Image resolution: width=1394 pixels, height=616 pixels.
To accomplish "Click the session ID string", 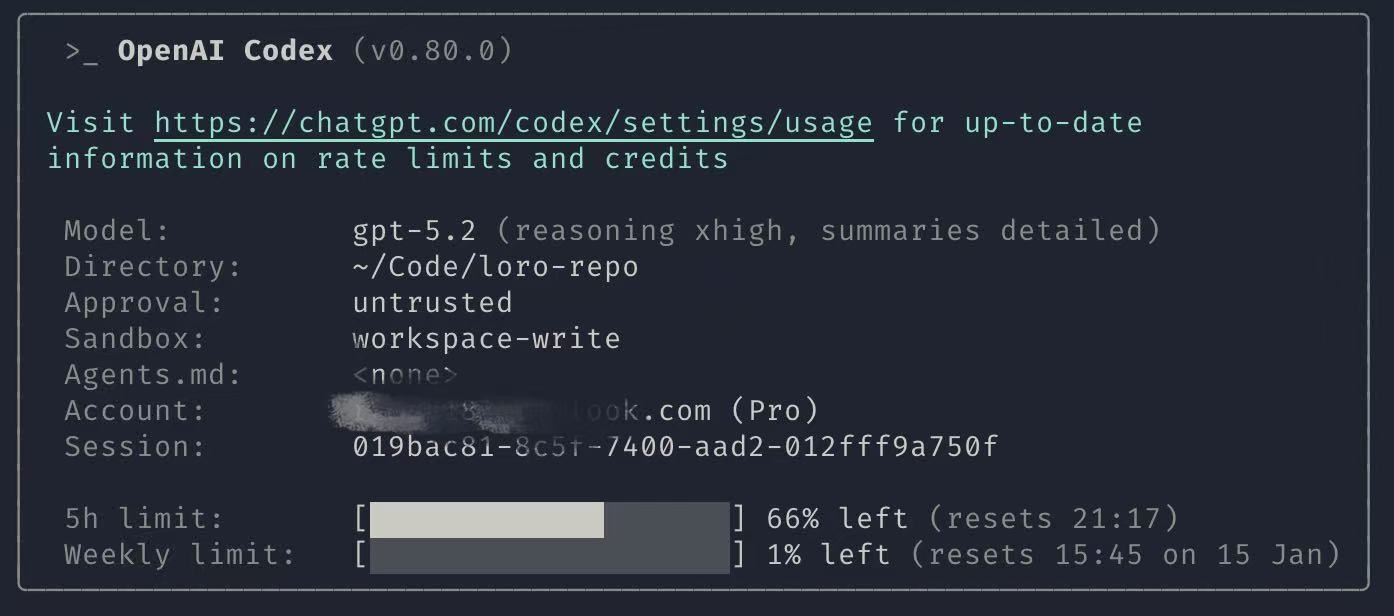I will coord(675,447).
